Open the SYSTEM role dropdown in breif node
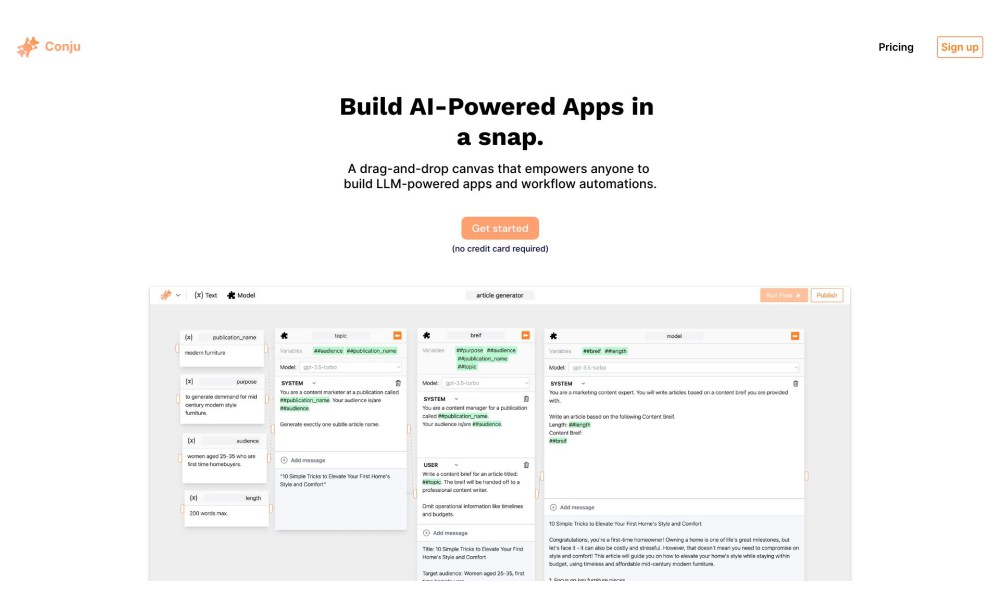The image size is (1000, 600). (441, 399)
